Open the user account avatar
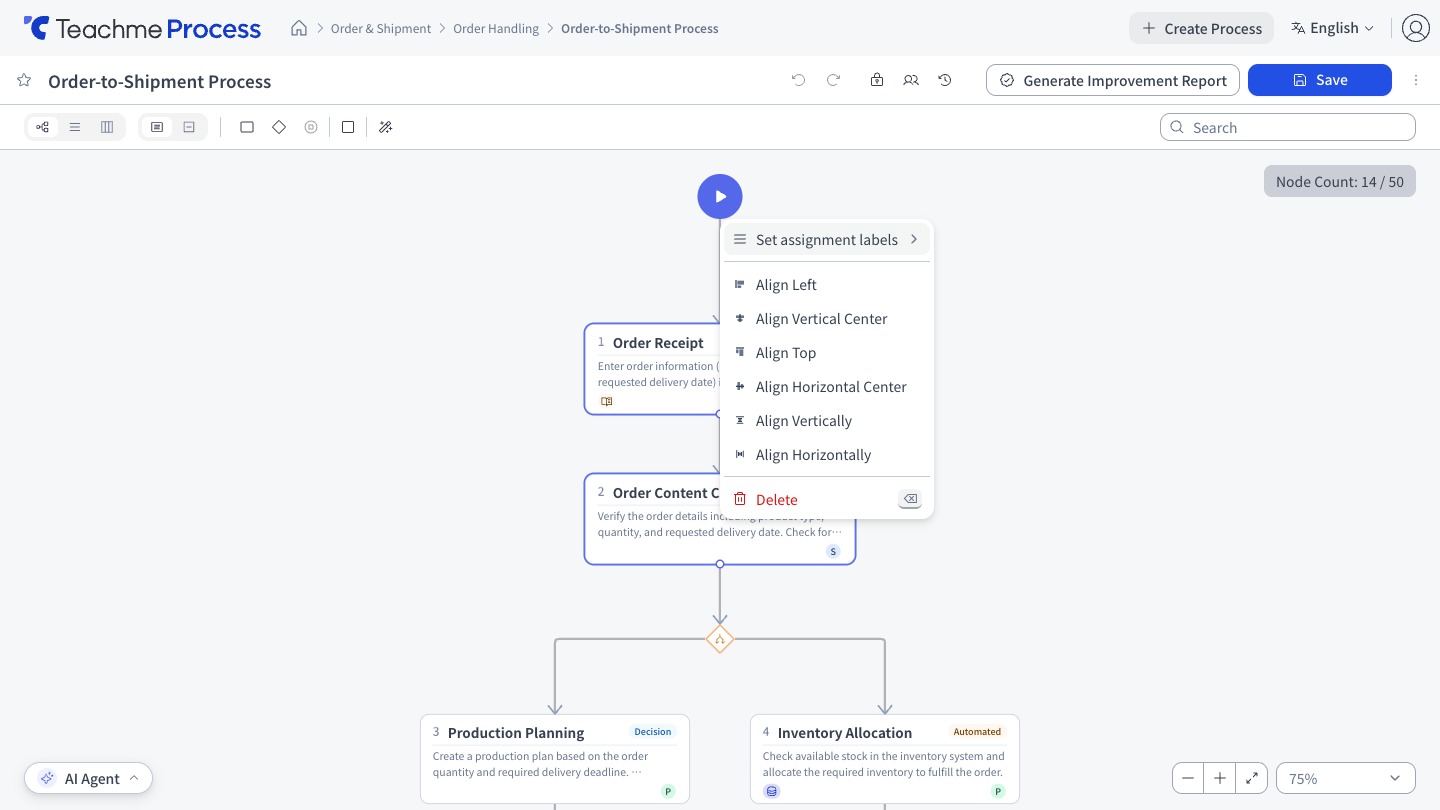This screenshot has width=1440, height=810. pyautogui.click(x=1415, y=28)
